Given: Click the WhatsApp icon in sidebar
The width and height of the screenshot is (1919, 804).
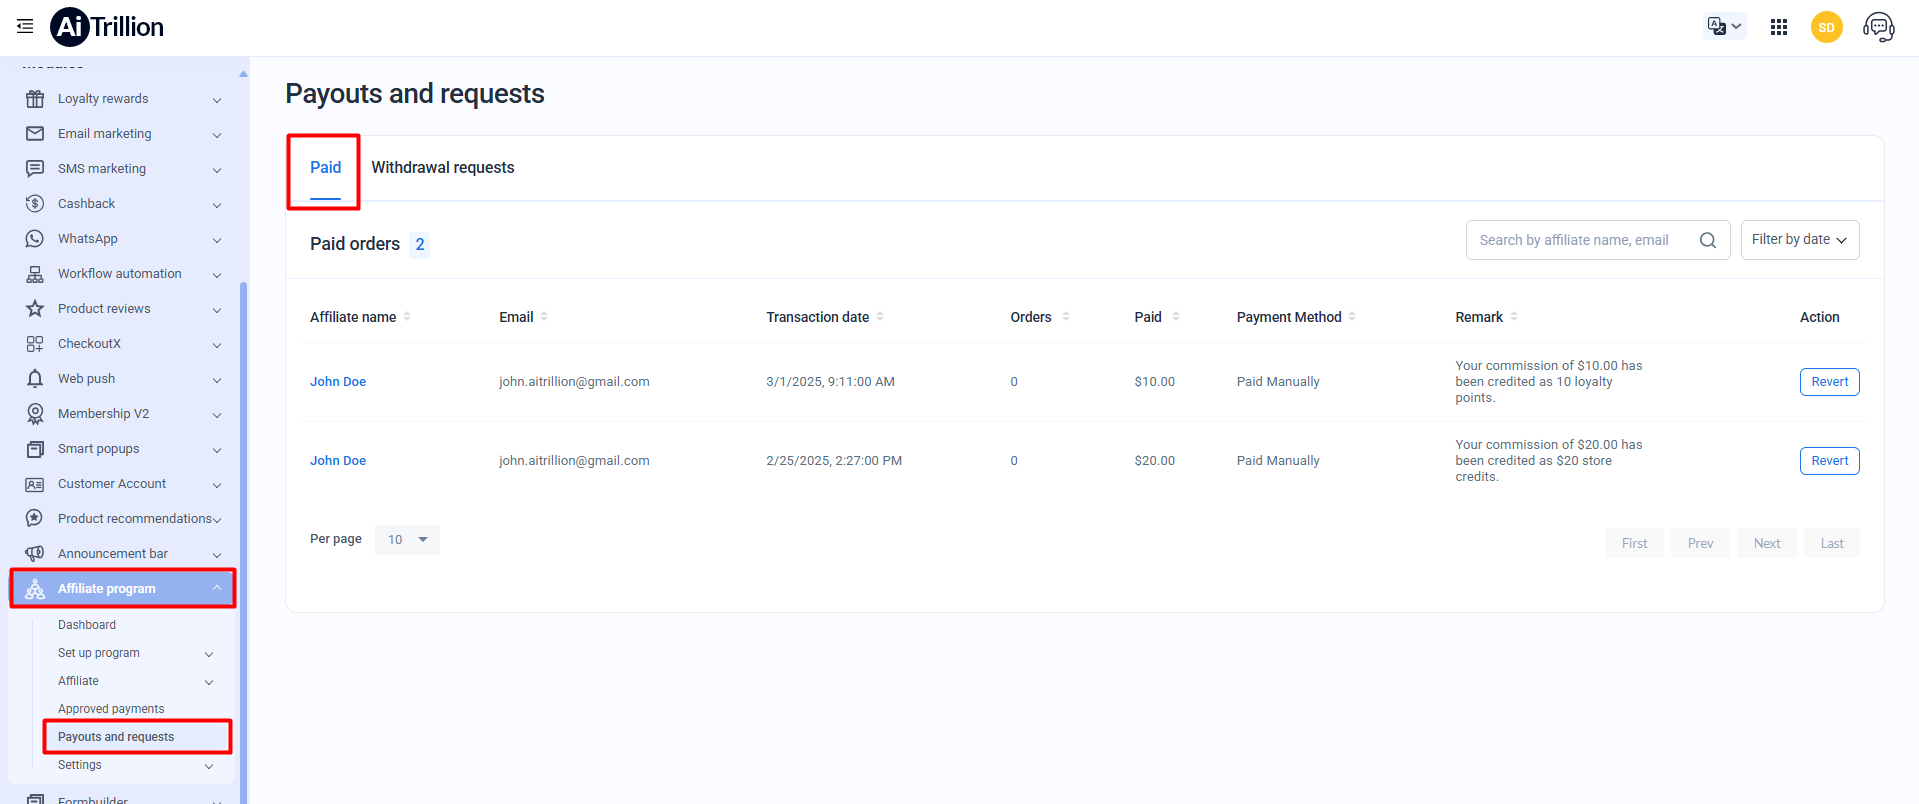Looking at the screenshot, I should (35, 239).
